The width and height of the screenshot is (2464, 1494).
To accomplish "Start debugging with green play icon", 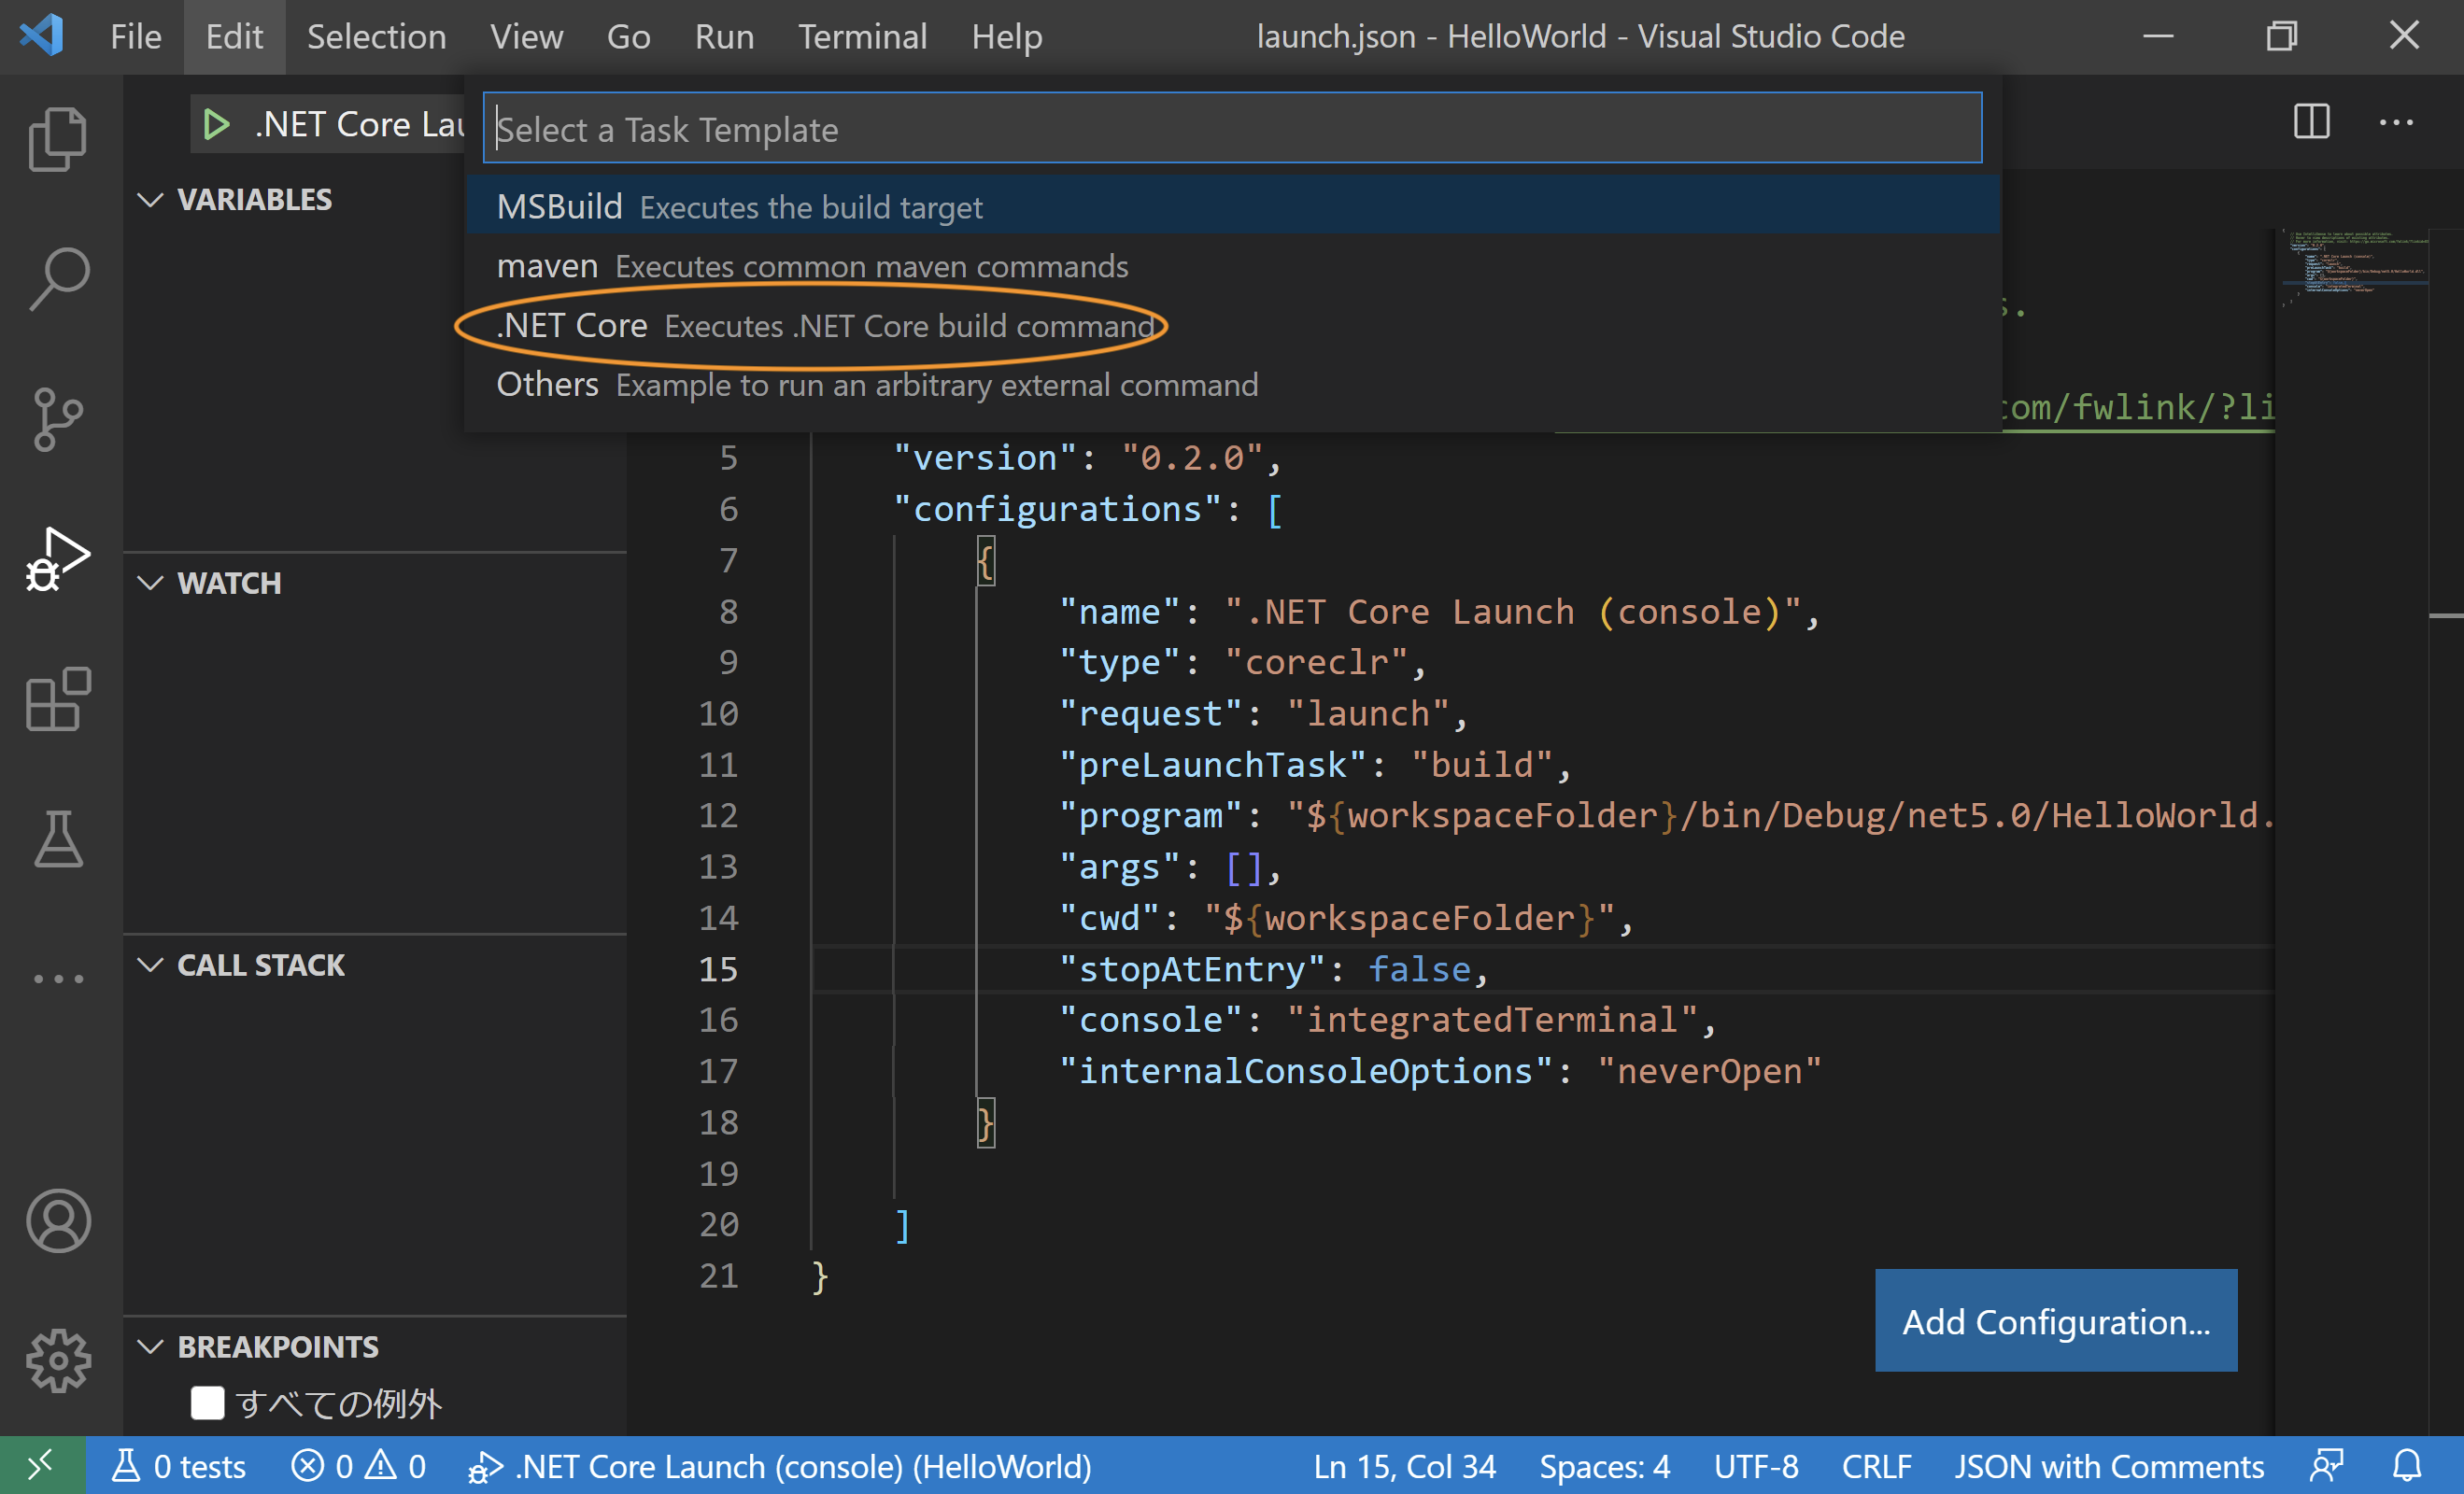I will coord(215,125).
